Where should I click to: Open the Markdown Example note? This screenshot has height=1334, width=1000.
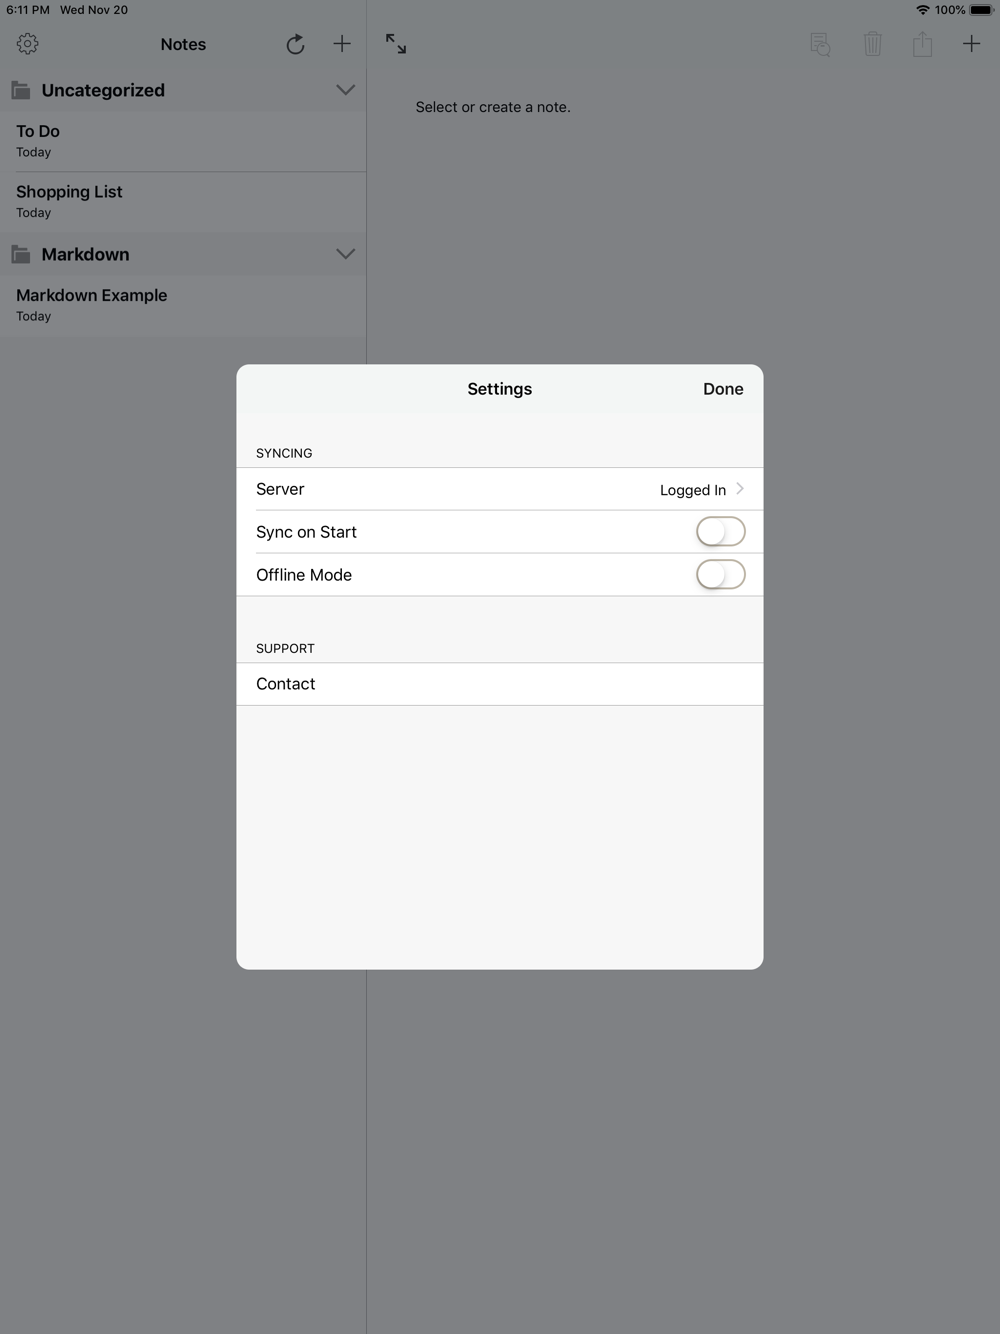[183, 306]
